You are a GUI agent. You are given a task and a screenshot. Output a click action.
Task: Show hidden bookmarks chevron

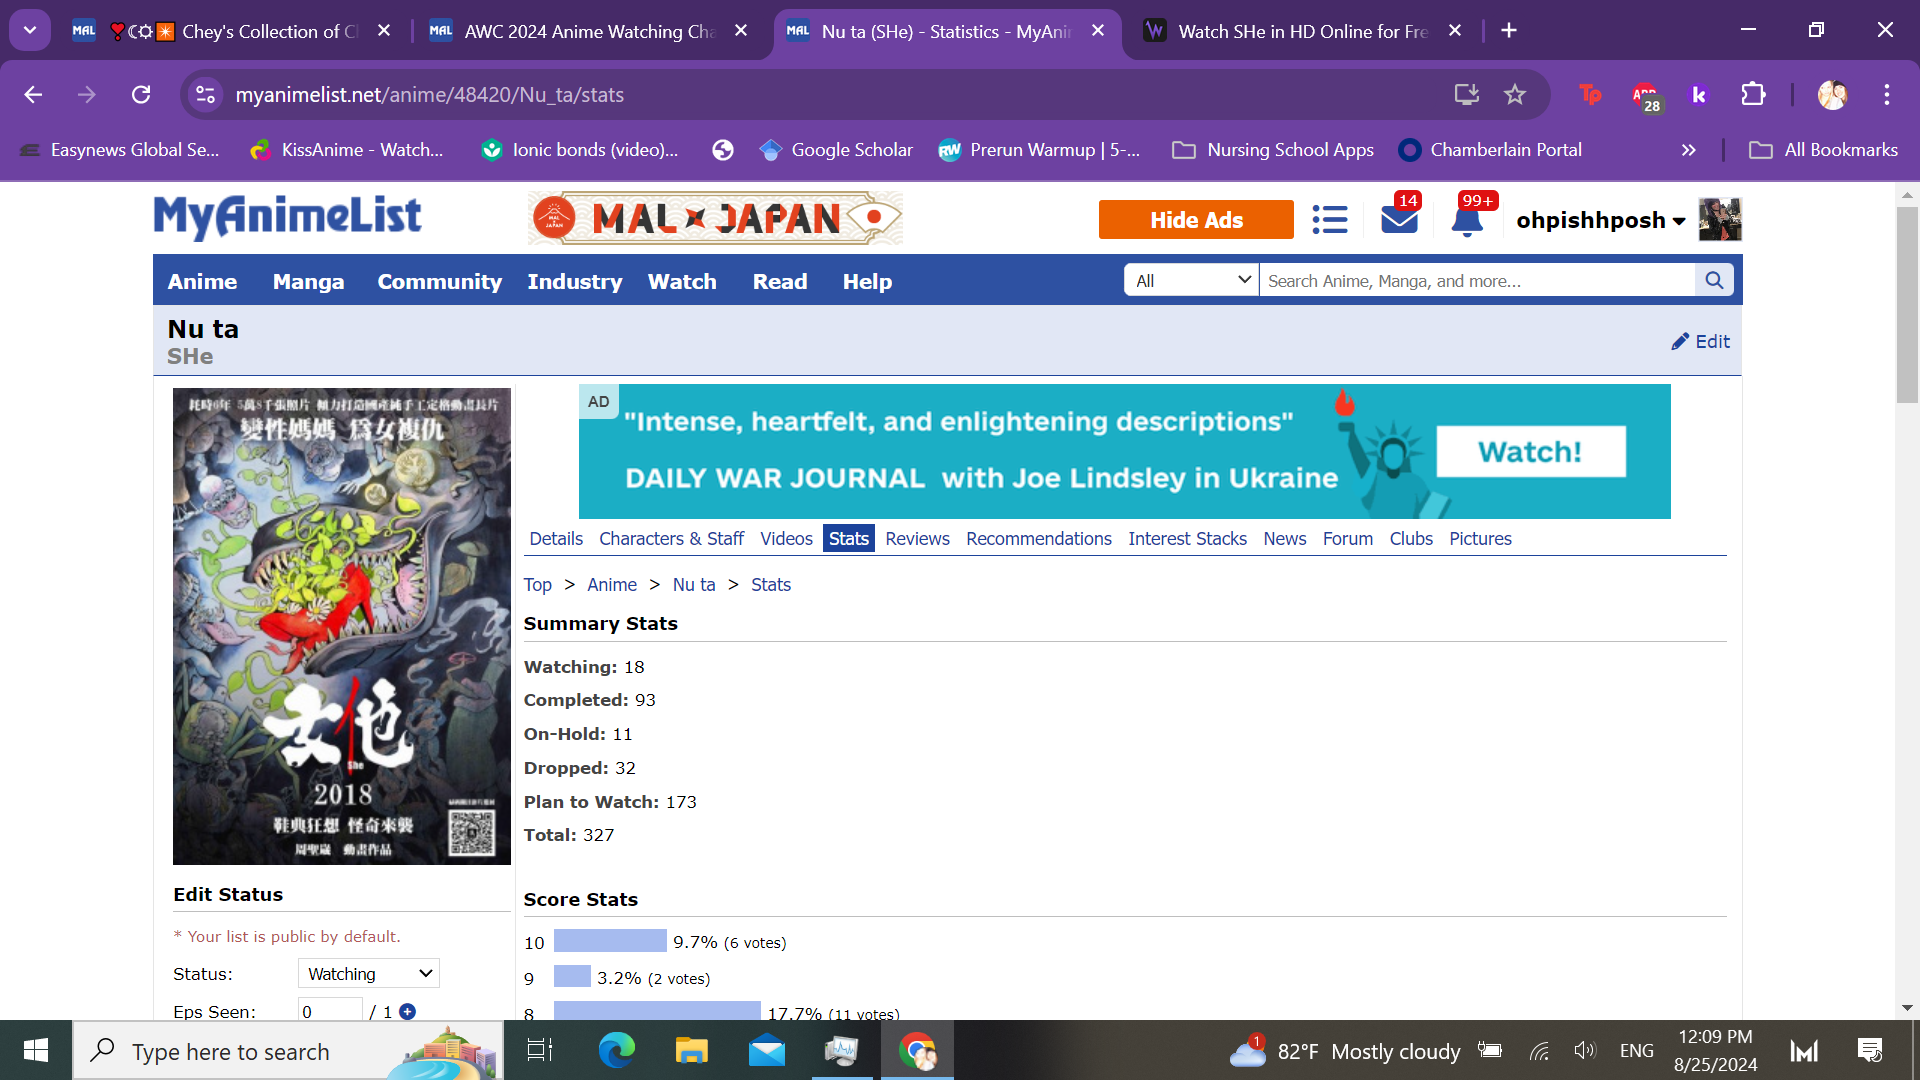1688,150
